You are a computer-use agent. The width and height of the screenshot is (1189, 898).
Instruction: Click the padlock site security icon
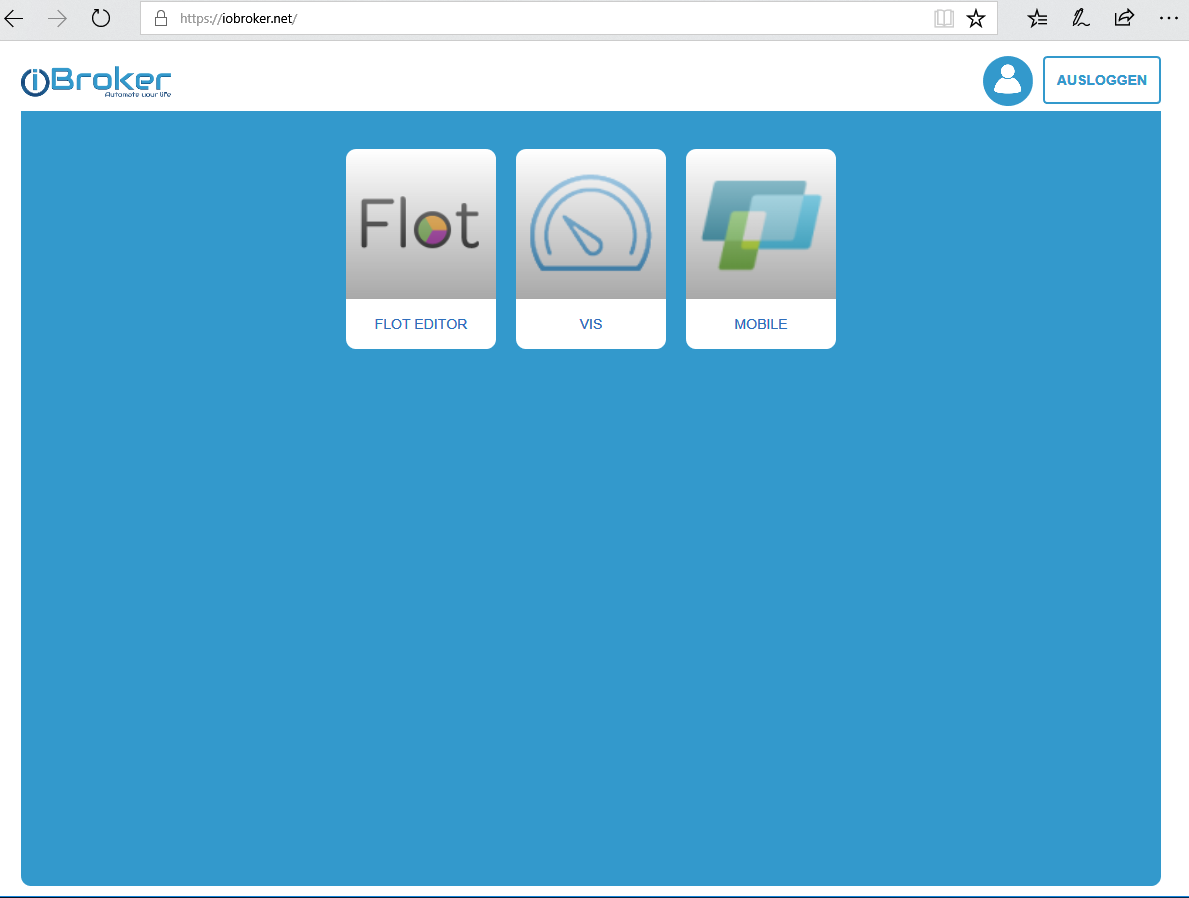pos(161,18)
